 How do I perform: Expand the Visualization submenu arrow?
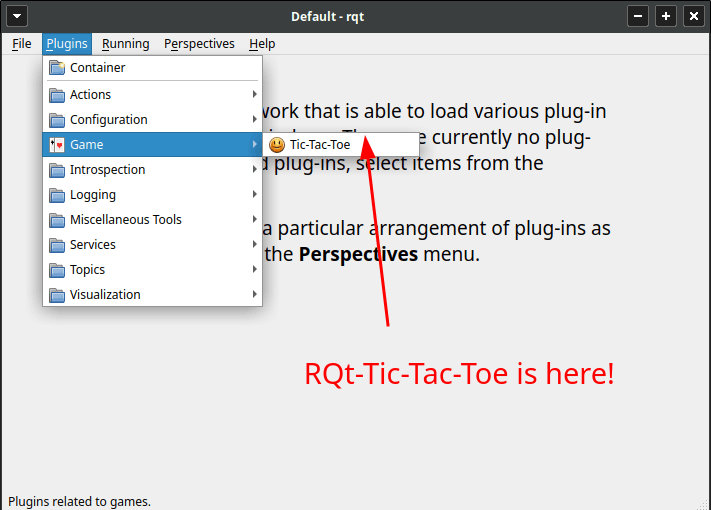point(254,294)
